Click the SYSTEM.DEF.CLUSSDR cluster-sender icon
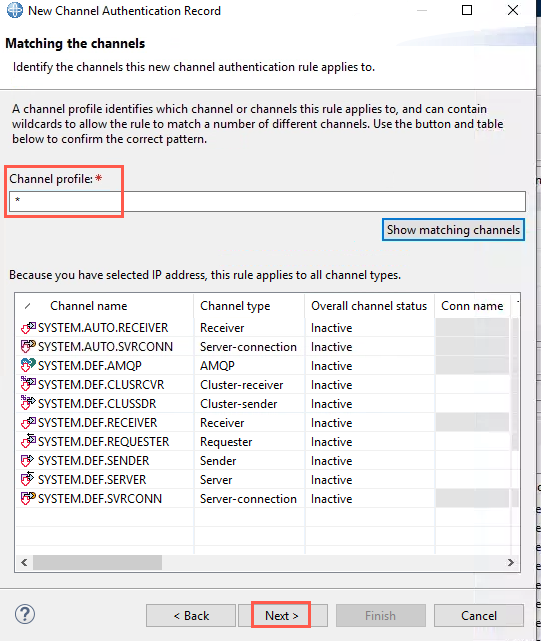 point(28,403)
